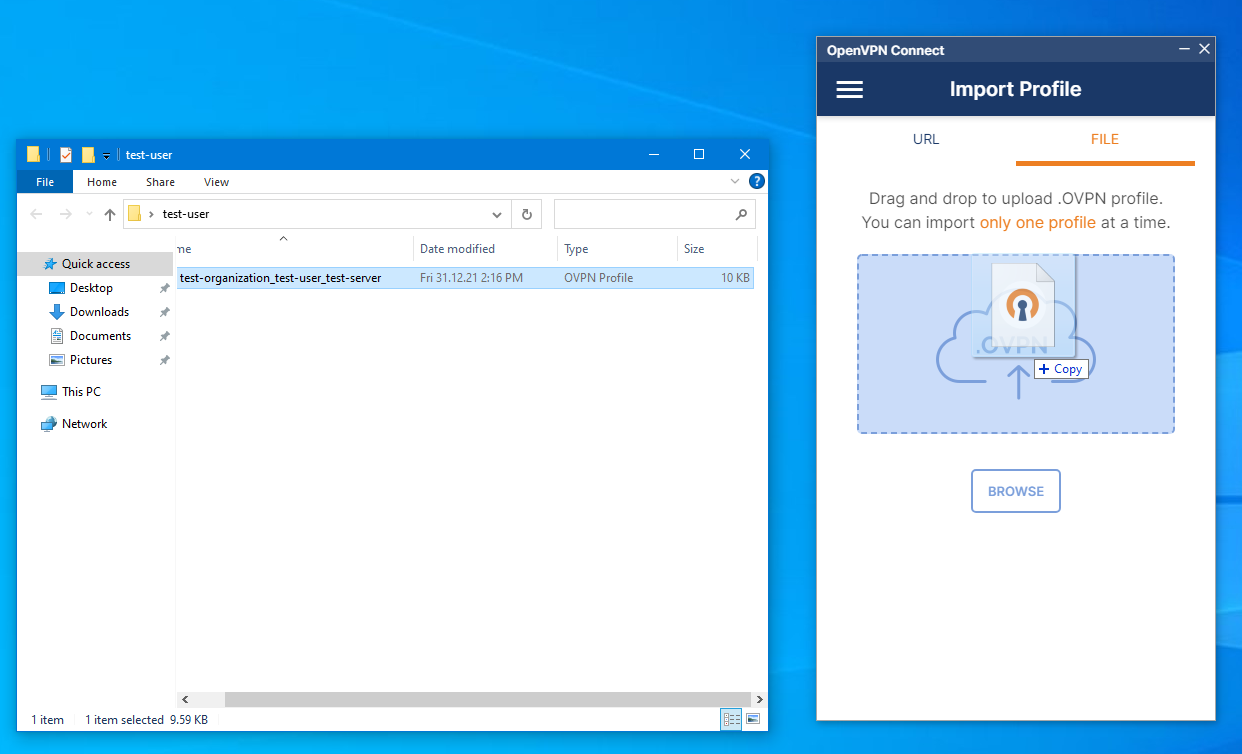Select the test-organization_test-user_test-server file
This screenshot has width=1242, height=754.
(280, 278)
